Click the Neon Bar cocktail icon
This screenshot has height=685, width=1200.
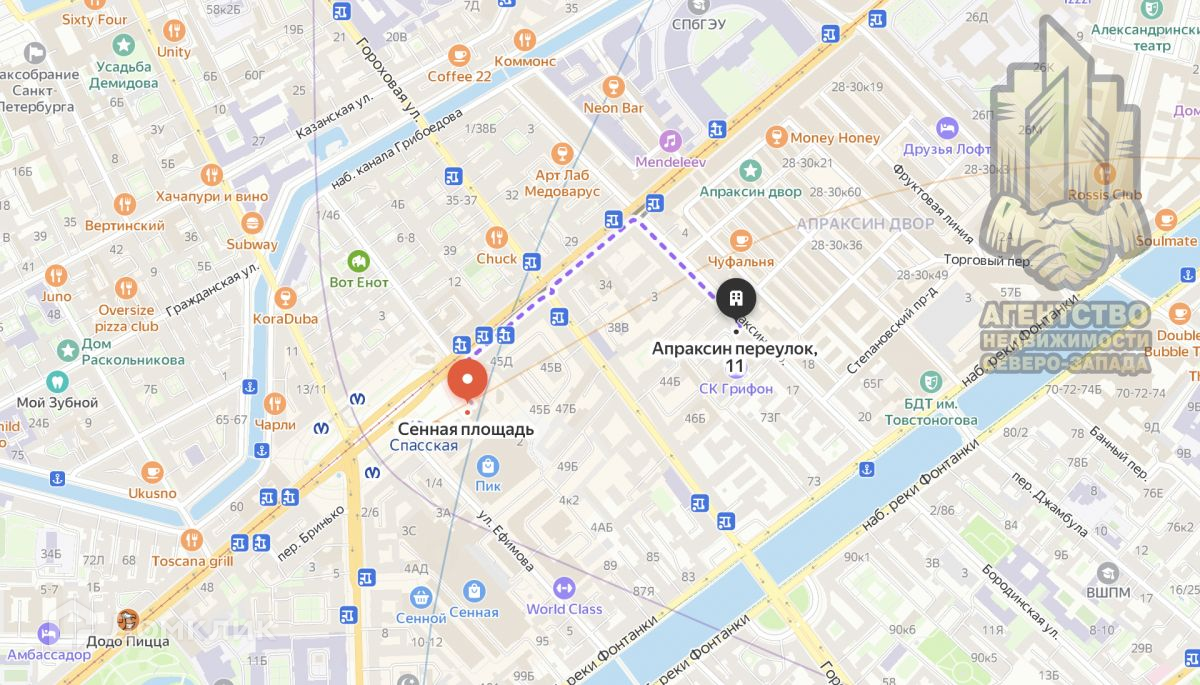pyautogui.click(x=613, y=87)
